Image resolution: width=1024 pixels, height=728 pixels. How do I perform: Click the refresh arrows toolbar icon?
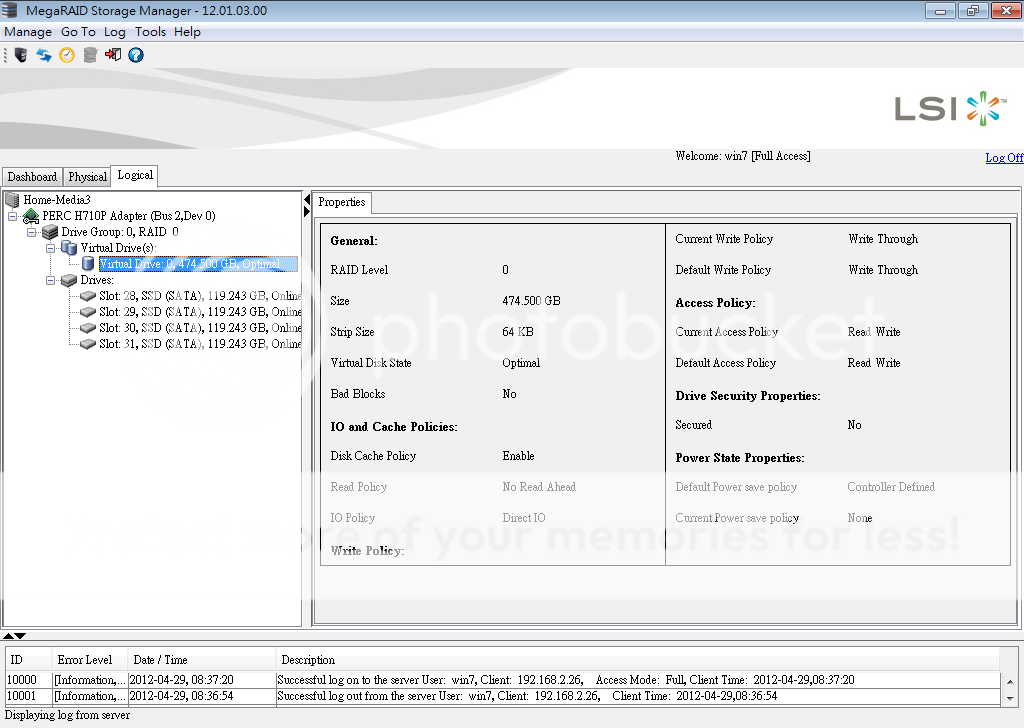pos(44,55)
